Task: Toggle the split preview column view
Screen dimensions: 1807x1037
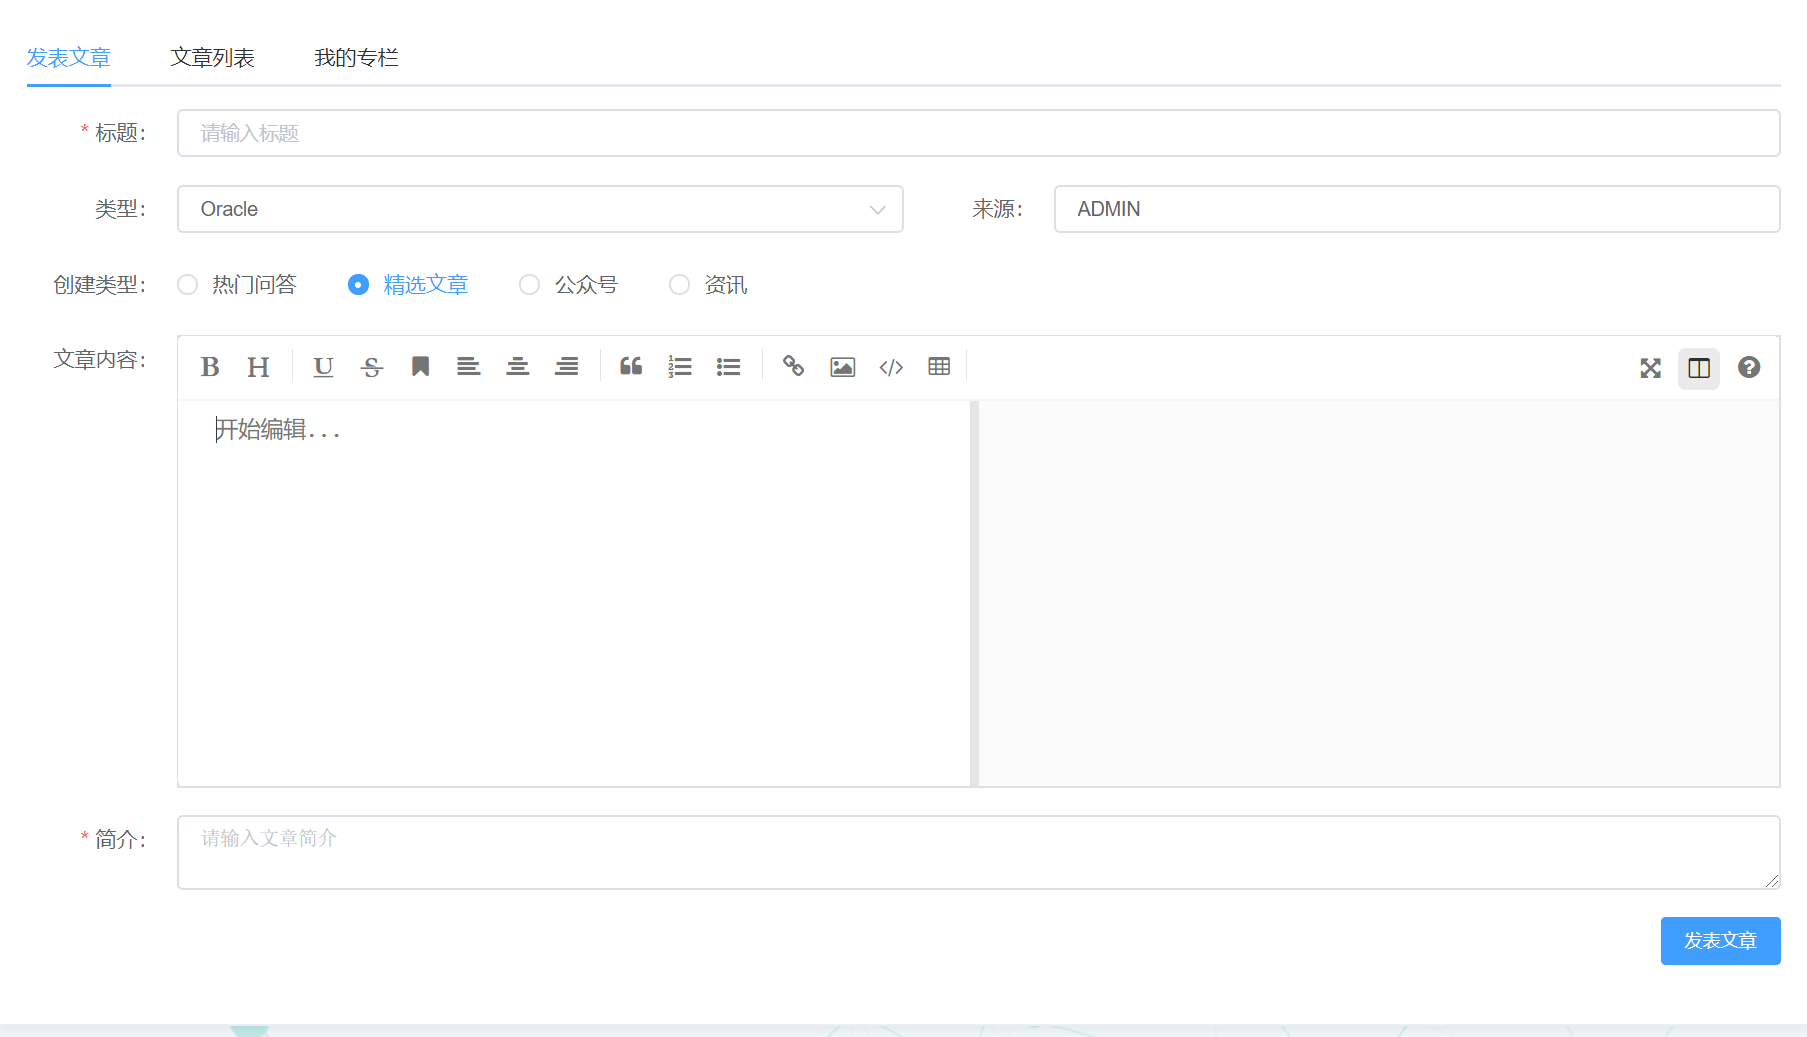Action: click(x=1699, y=368)
